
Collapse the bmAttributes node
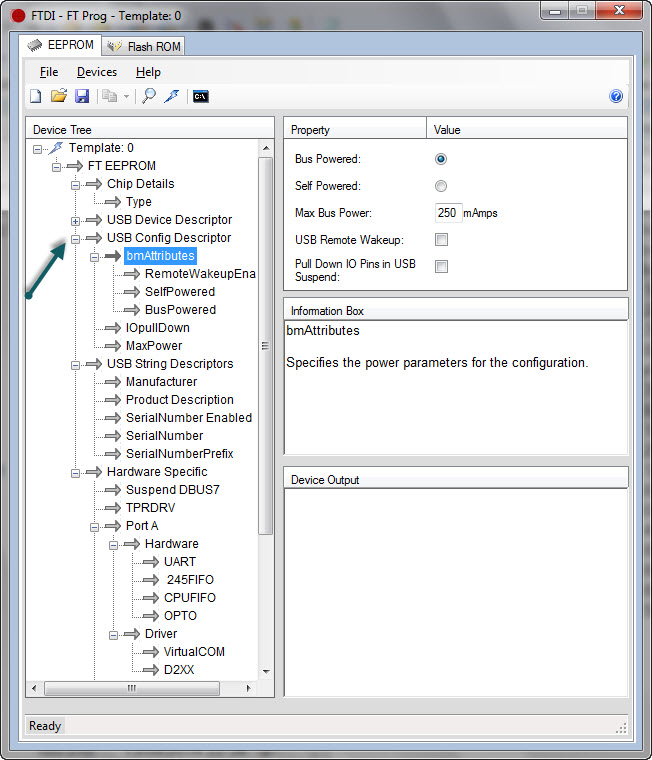[94, 257]
